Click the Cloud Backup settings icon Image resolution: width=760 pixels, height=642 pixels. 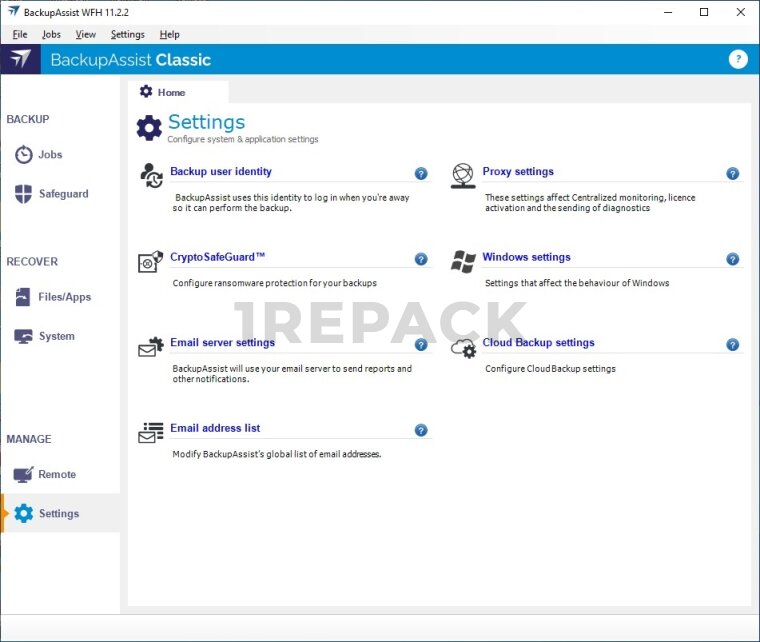(463, 346)
